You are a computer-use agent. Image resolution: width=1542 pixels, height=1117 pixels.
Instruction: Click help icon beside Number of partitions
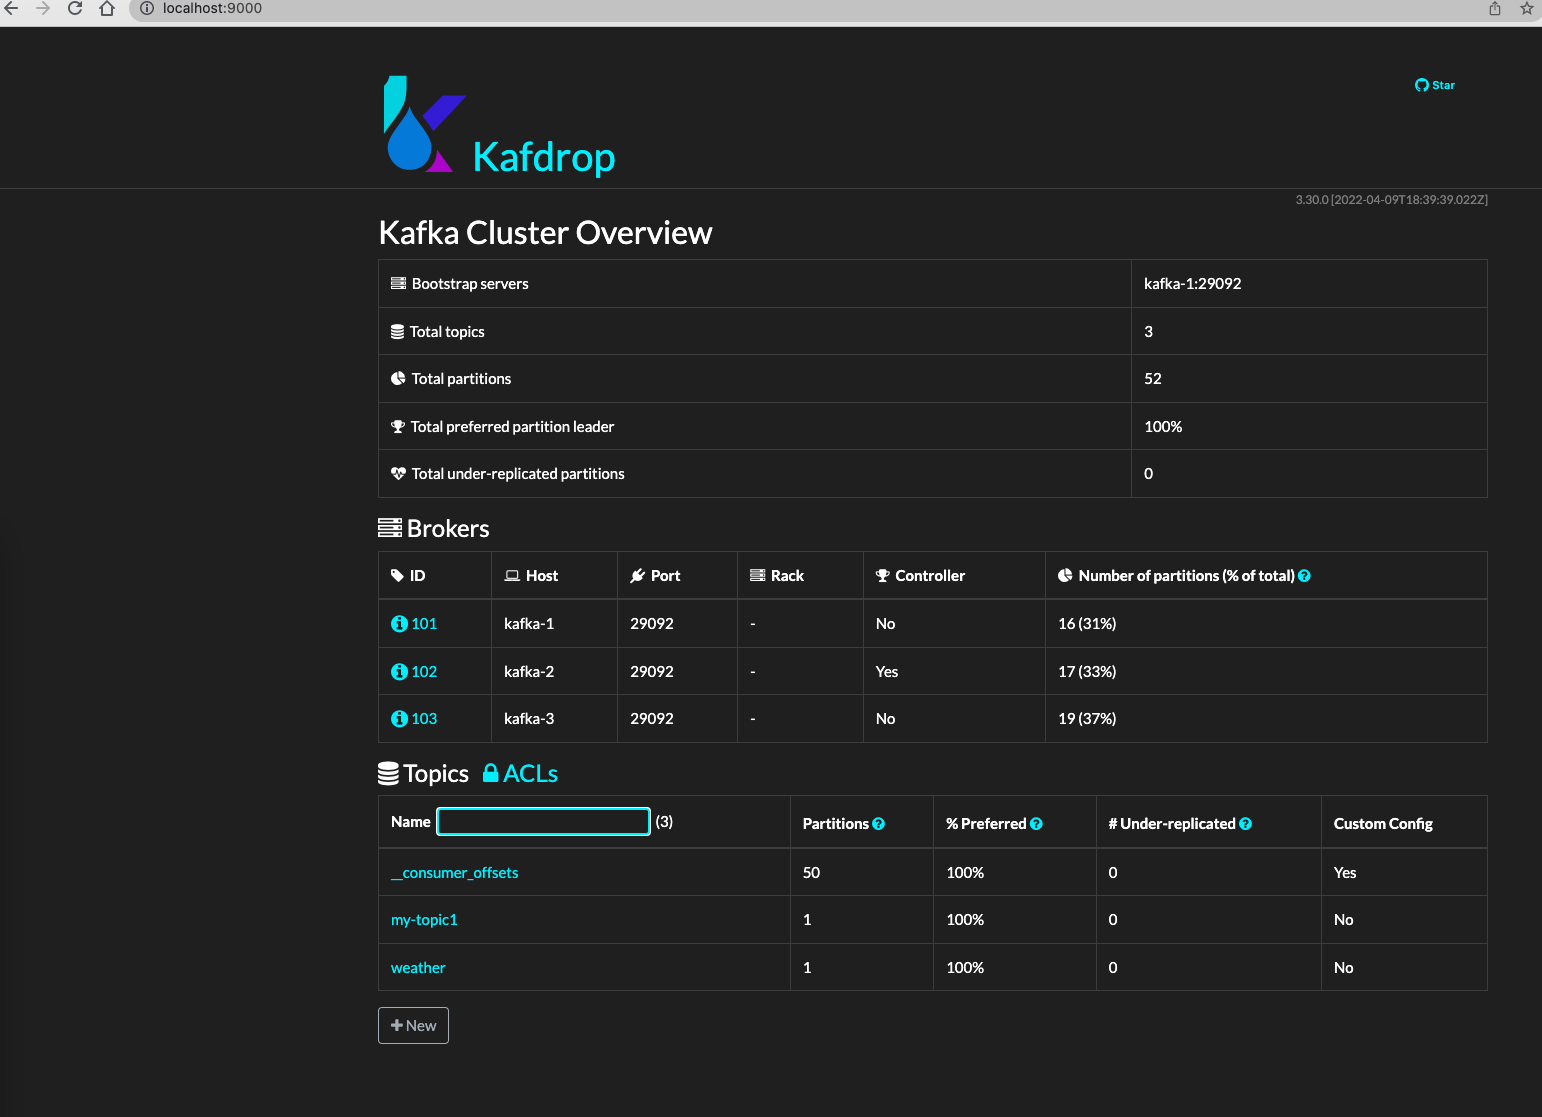point(1304,576)
